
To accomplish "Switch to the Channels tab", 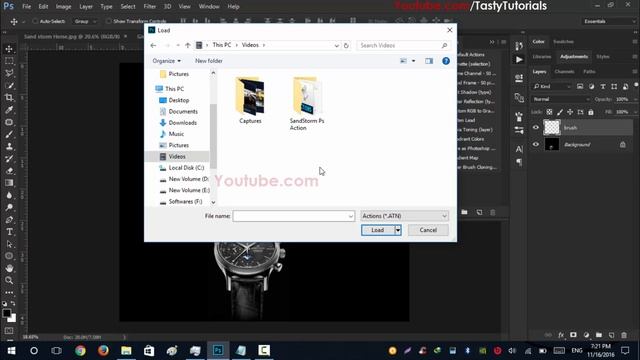I will coord(564,71).
